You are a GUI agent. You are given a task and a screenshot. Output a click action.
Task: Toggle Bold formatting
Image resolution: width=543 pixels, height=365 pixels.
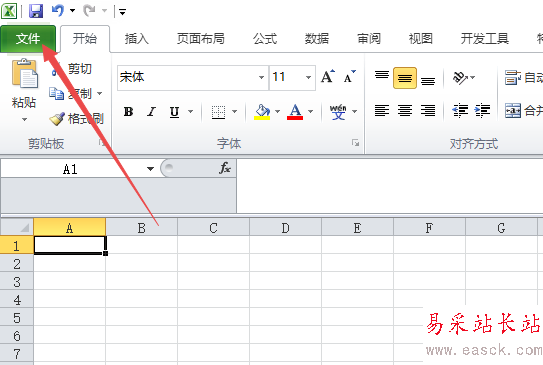click(x=128, y=112)
